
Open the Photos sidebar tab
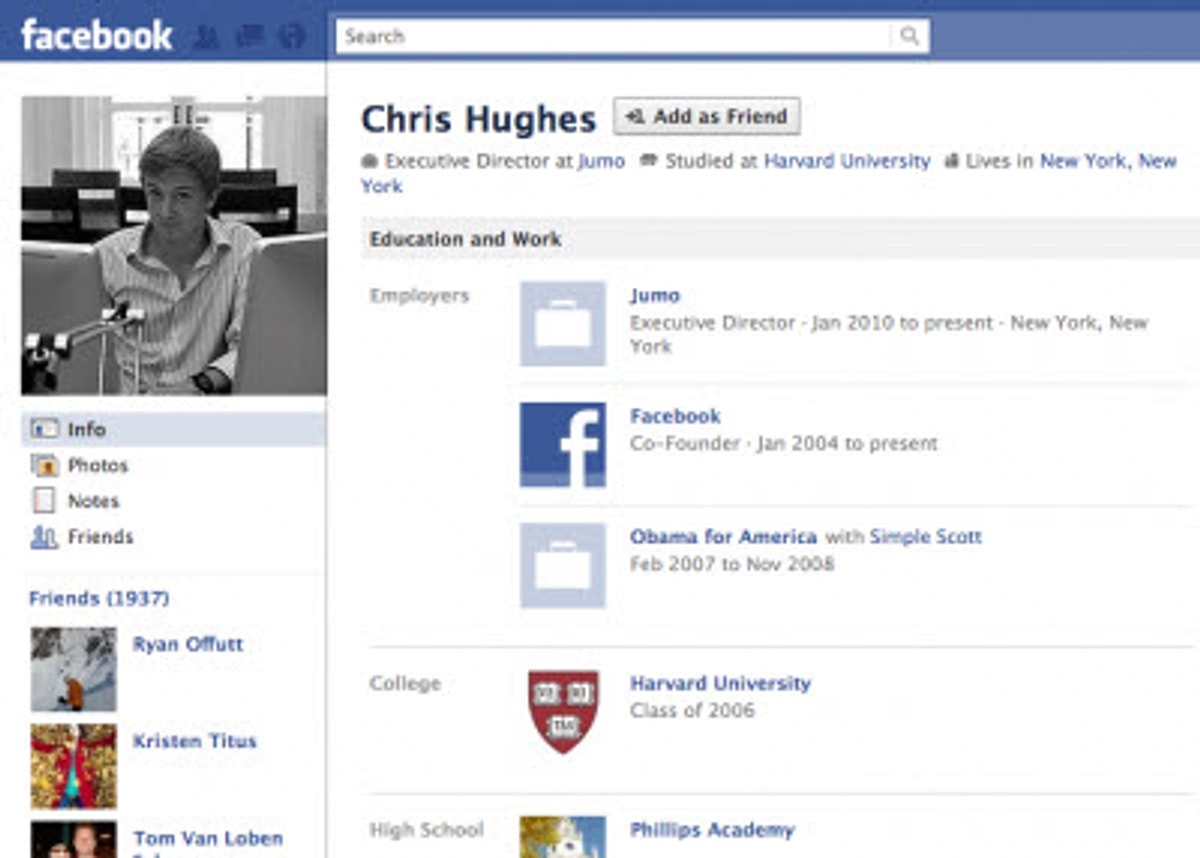[97, 465]
